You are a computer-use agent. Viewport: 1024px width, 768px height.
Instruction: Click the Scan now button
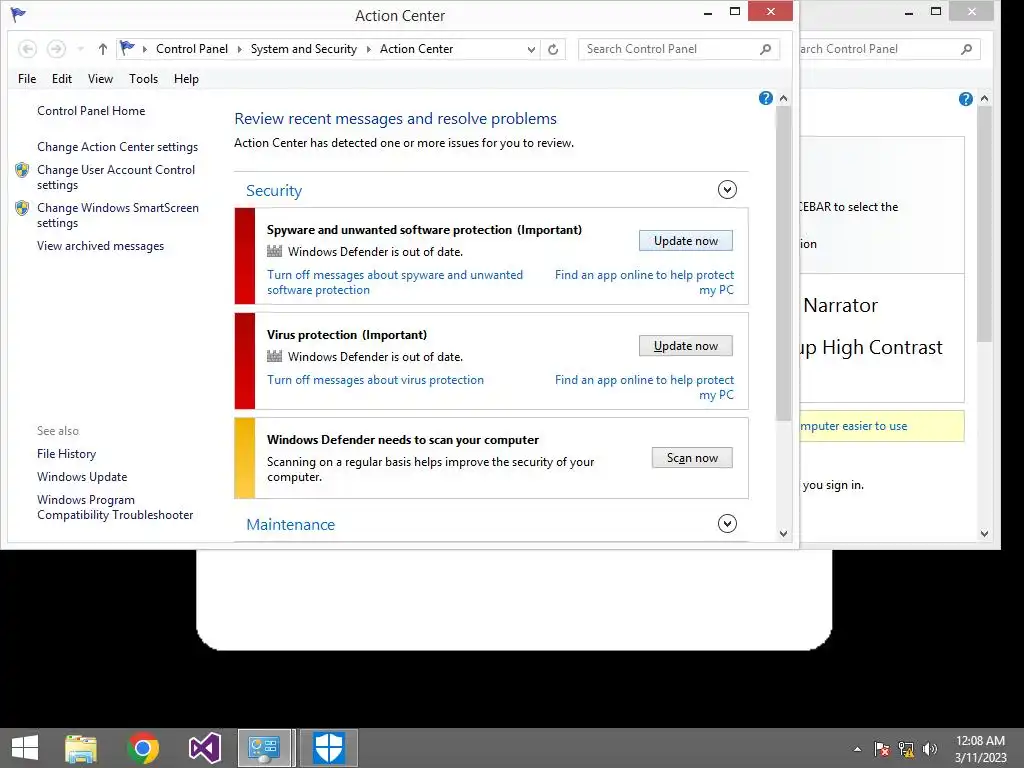pos(692,458)
